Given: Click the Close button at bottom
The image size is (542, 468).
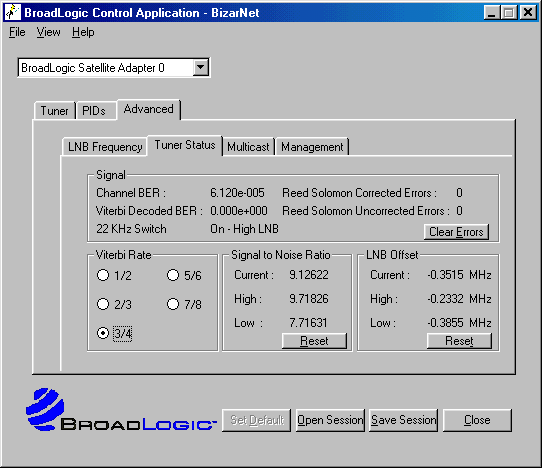Looking at the screenshot, I should coord(477,420).
